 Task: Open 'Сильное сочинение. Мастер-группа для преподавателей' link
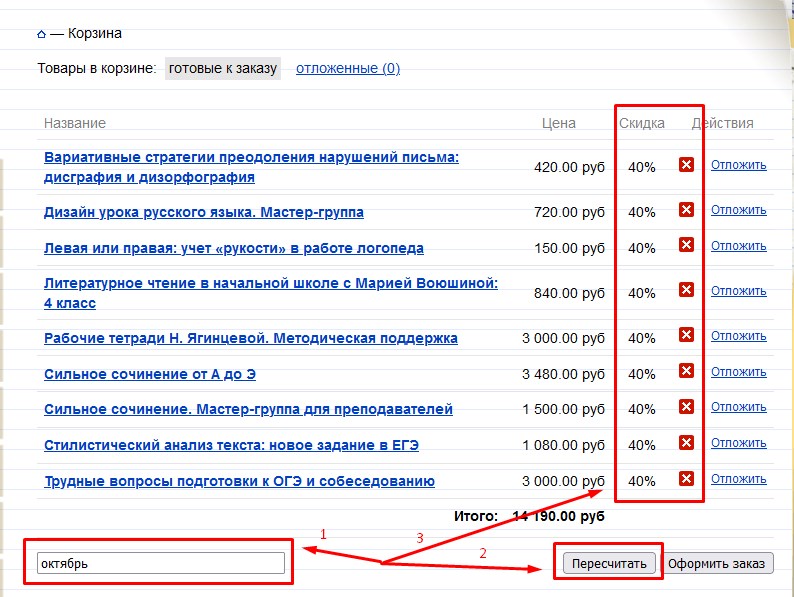pos(248,409)
